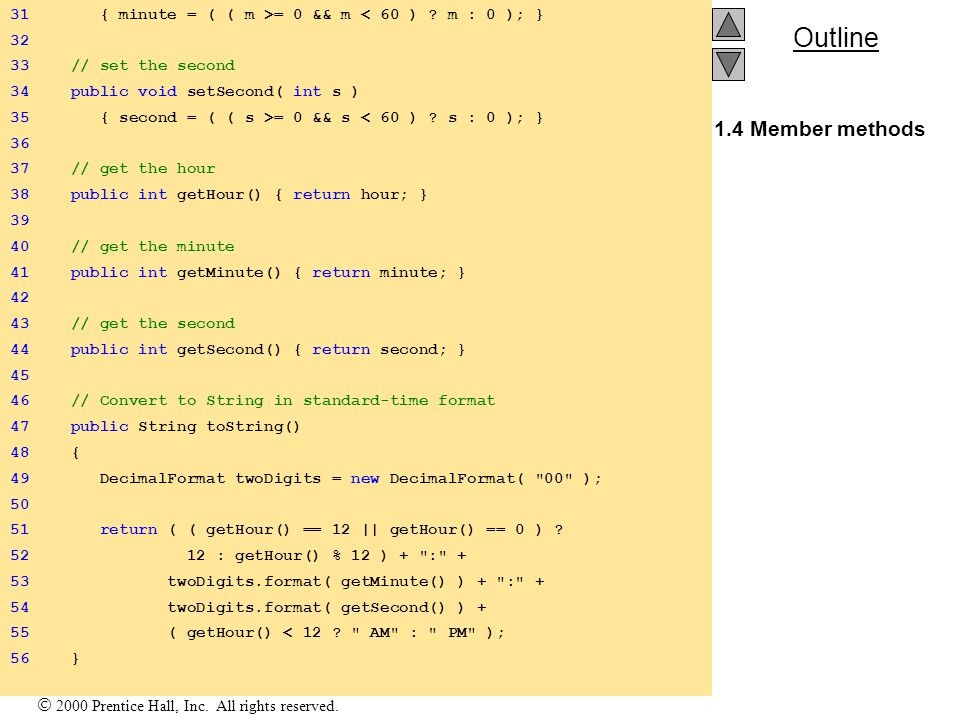960x720 pixels.
Task: Click the '{ minute = ( ( m >= 0' line
Action: 321,15
